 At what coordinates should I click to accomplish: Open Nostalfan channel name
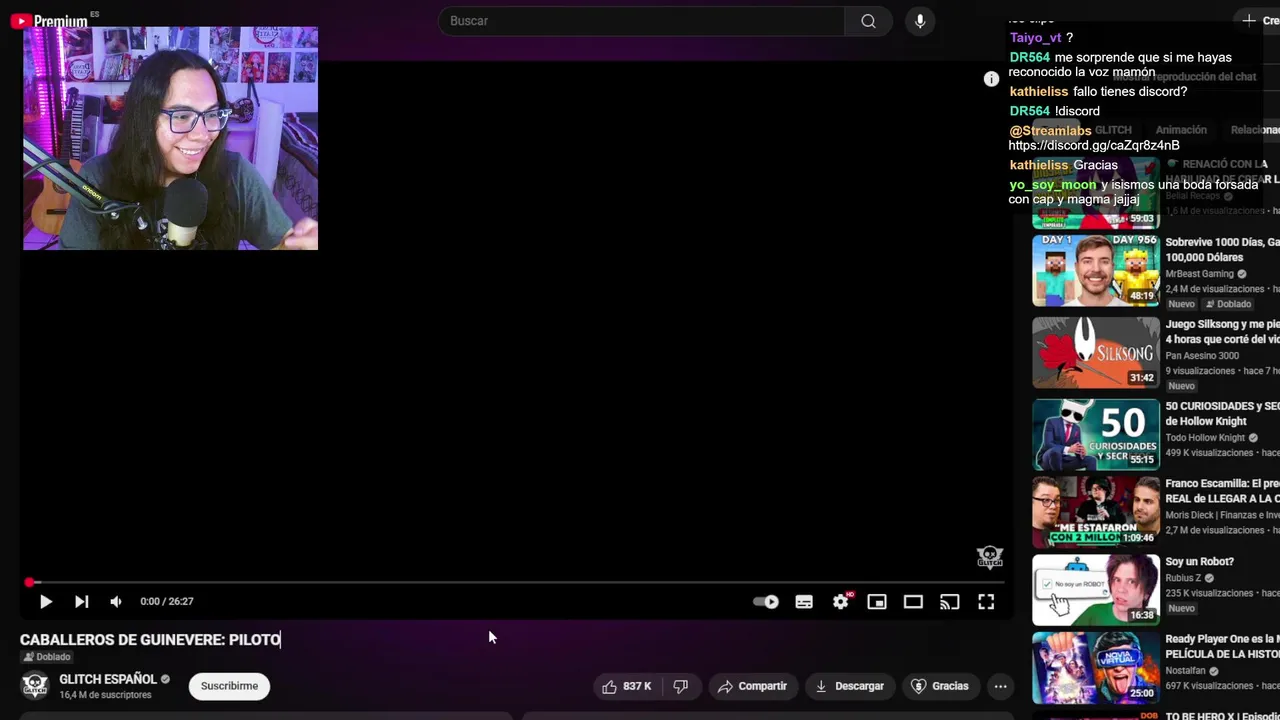1187,671
